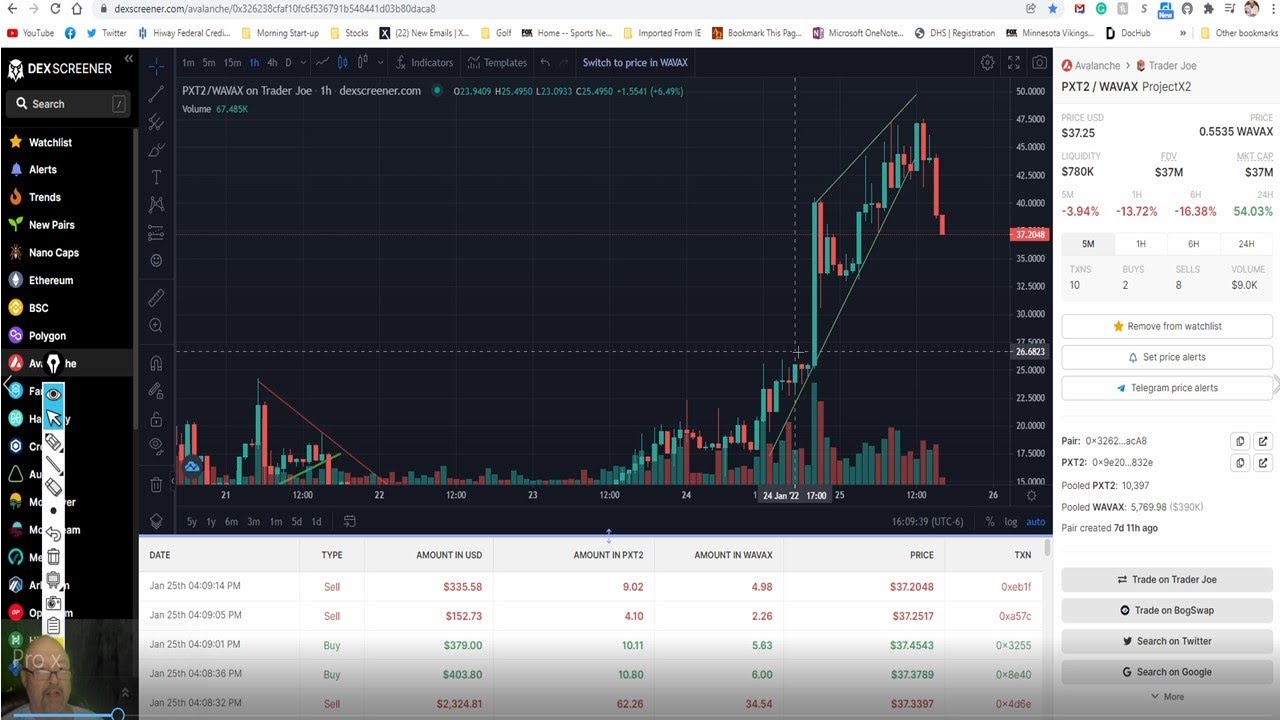This screenshot has height=720, width=1280.
Task: Expand More search options
Action: click(x=1167, y=697)
